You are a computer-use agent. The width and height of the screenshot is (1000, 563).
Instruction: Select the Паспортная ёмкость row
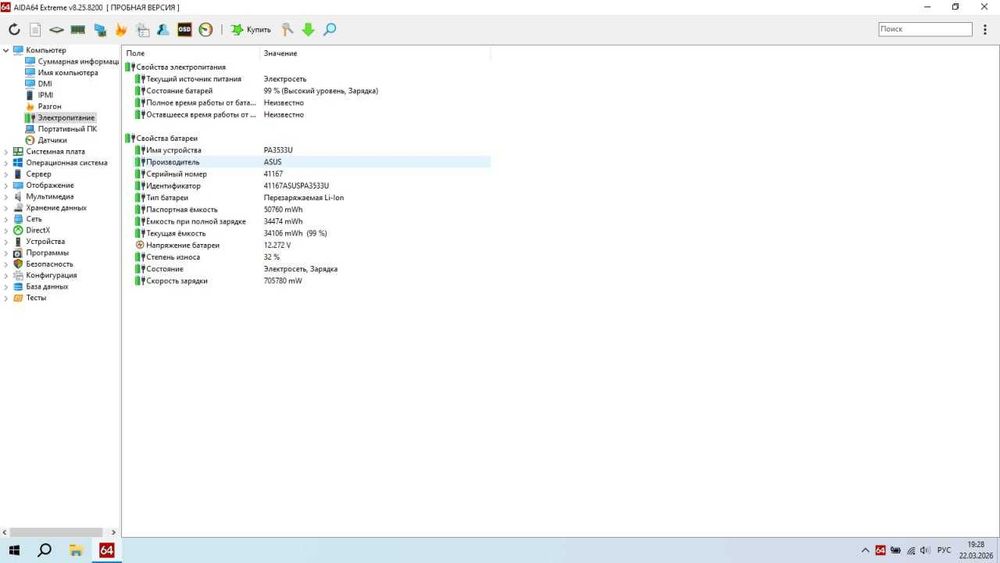click(307, 210)
